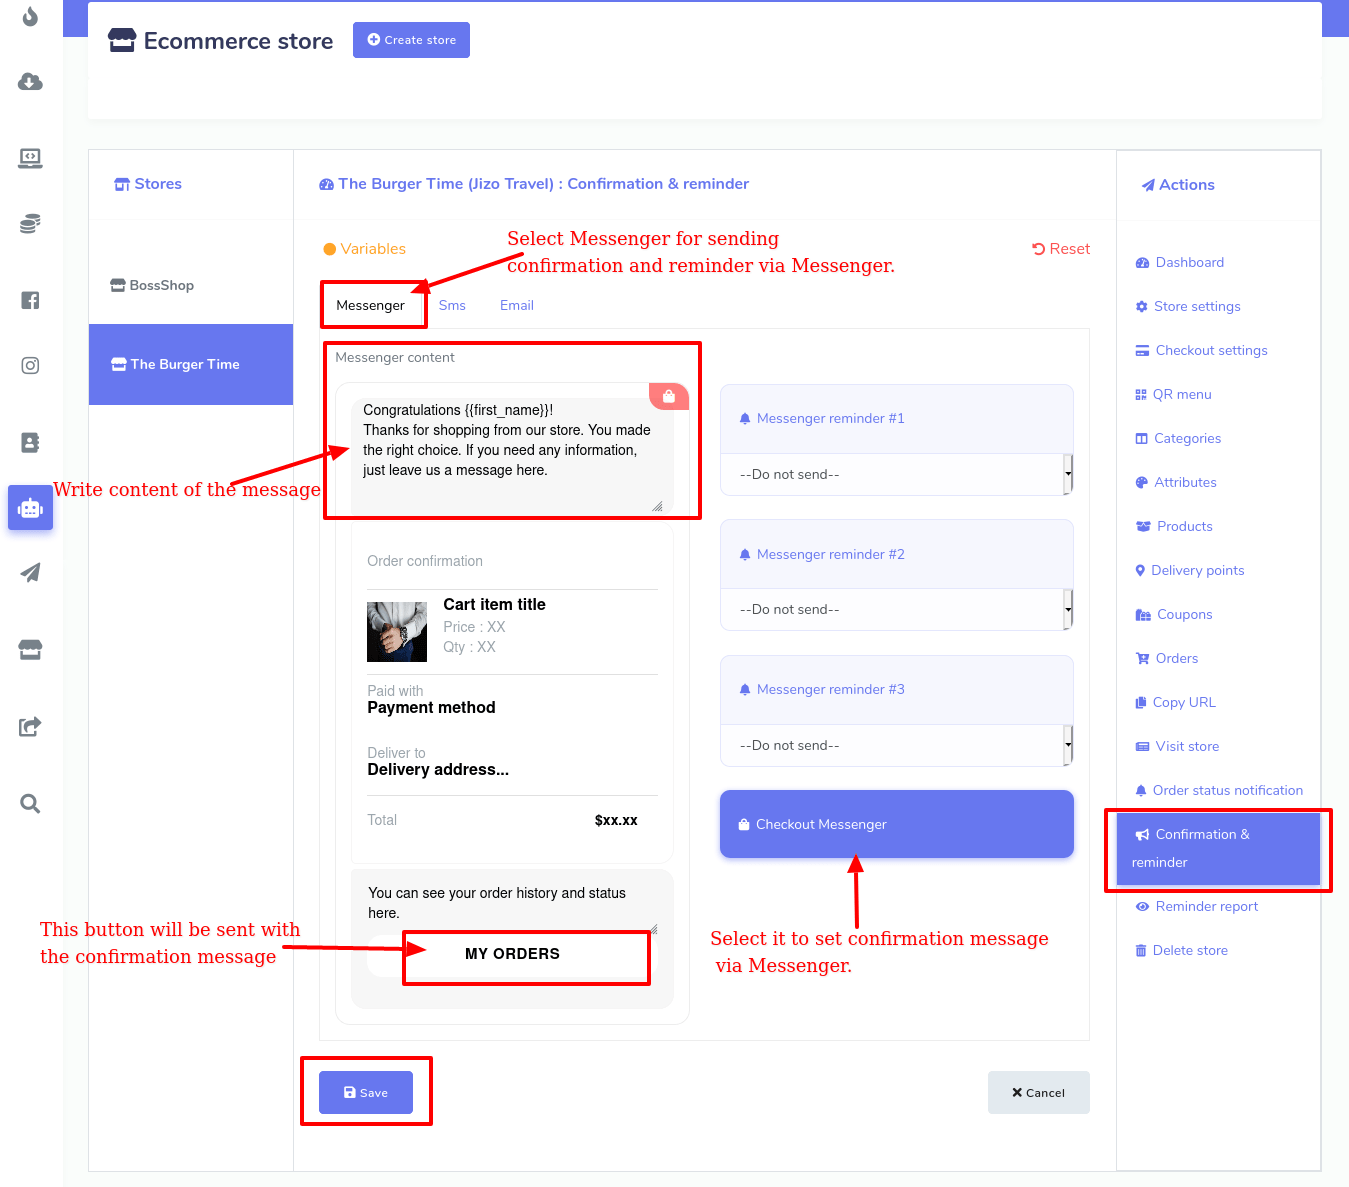Click the Create store button
This screenshot has height=1187, width=1349.
click(x=411, y=40)
